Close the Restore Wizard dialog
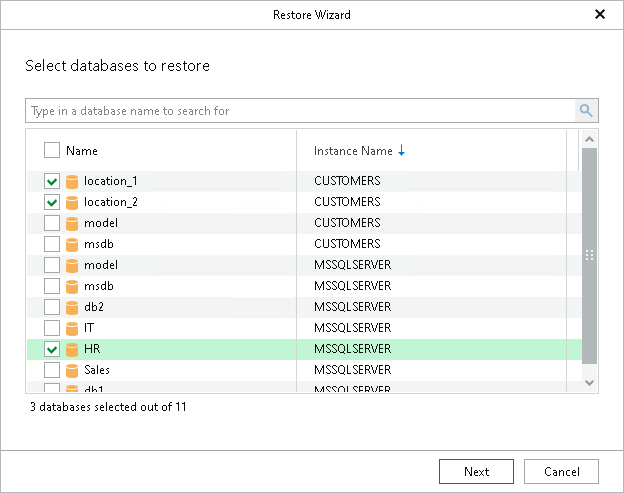 (x=600, y=15)
